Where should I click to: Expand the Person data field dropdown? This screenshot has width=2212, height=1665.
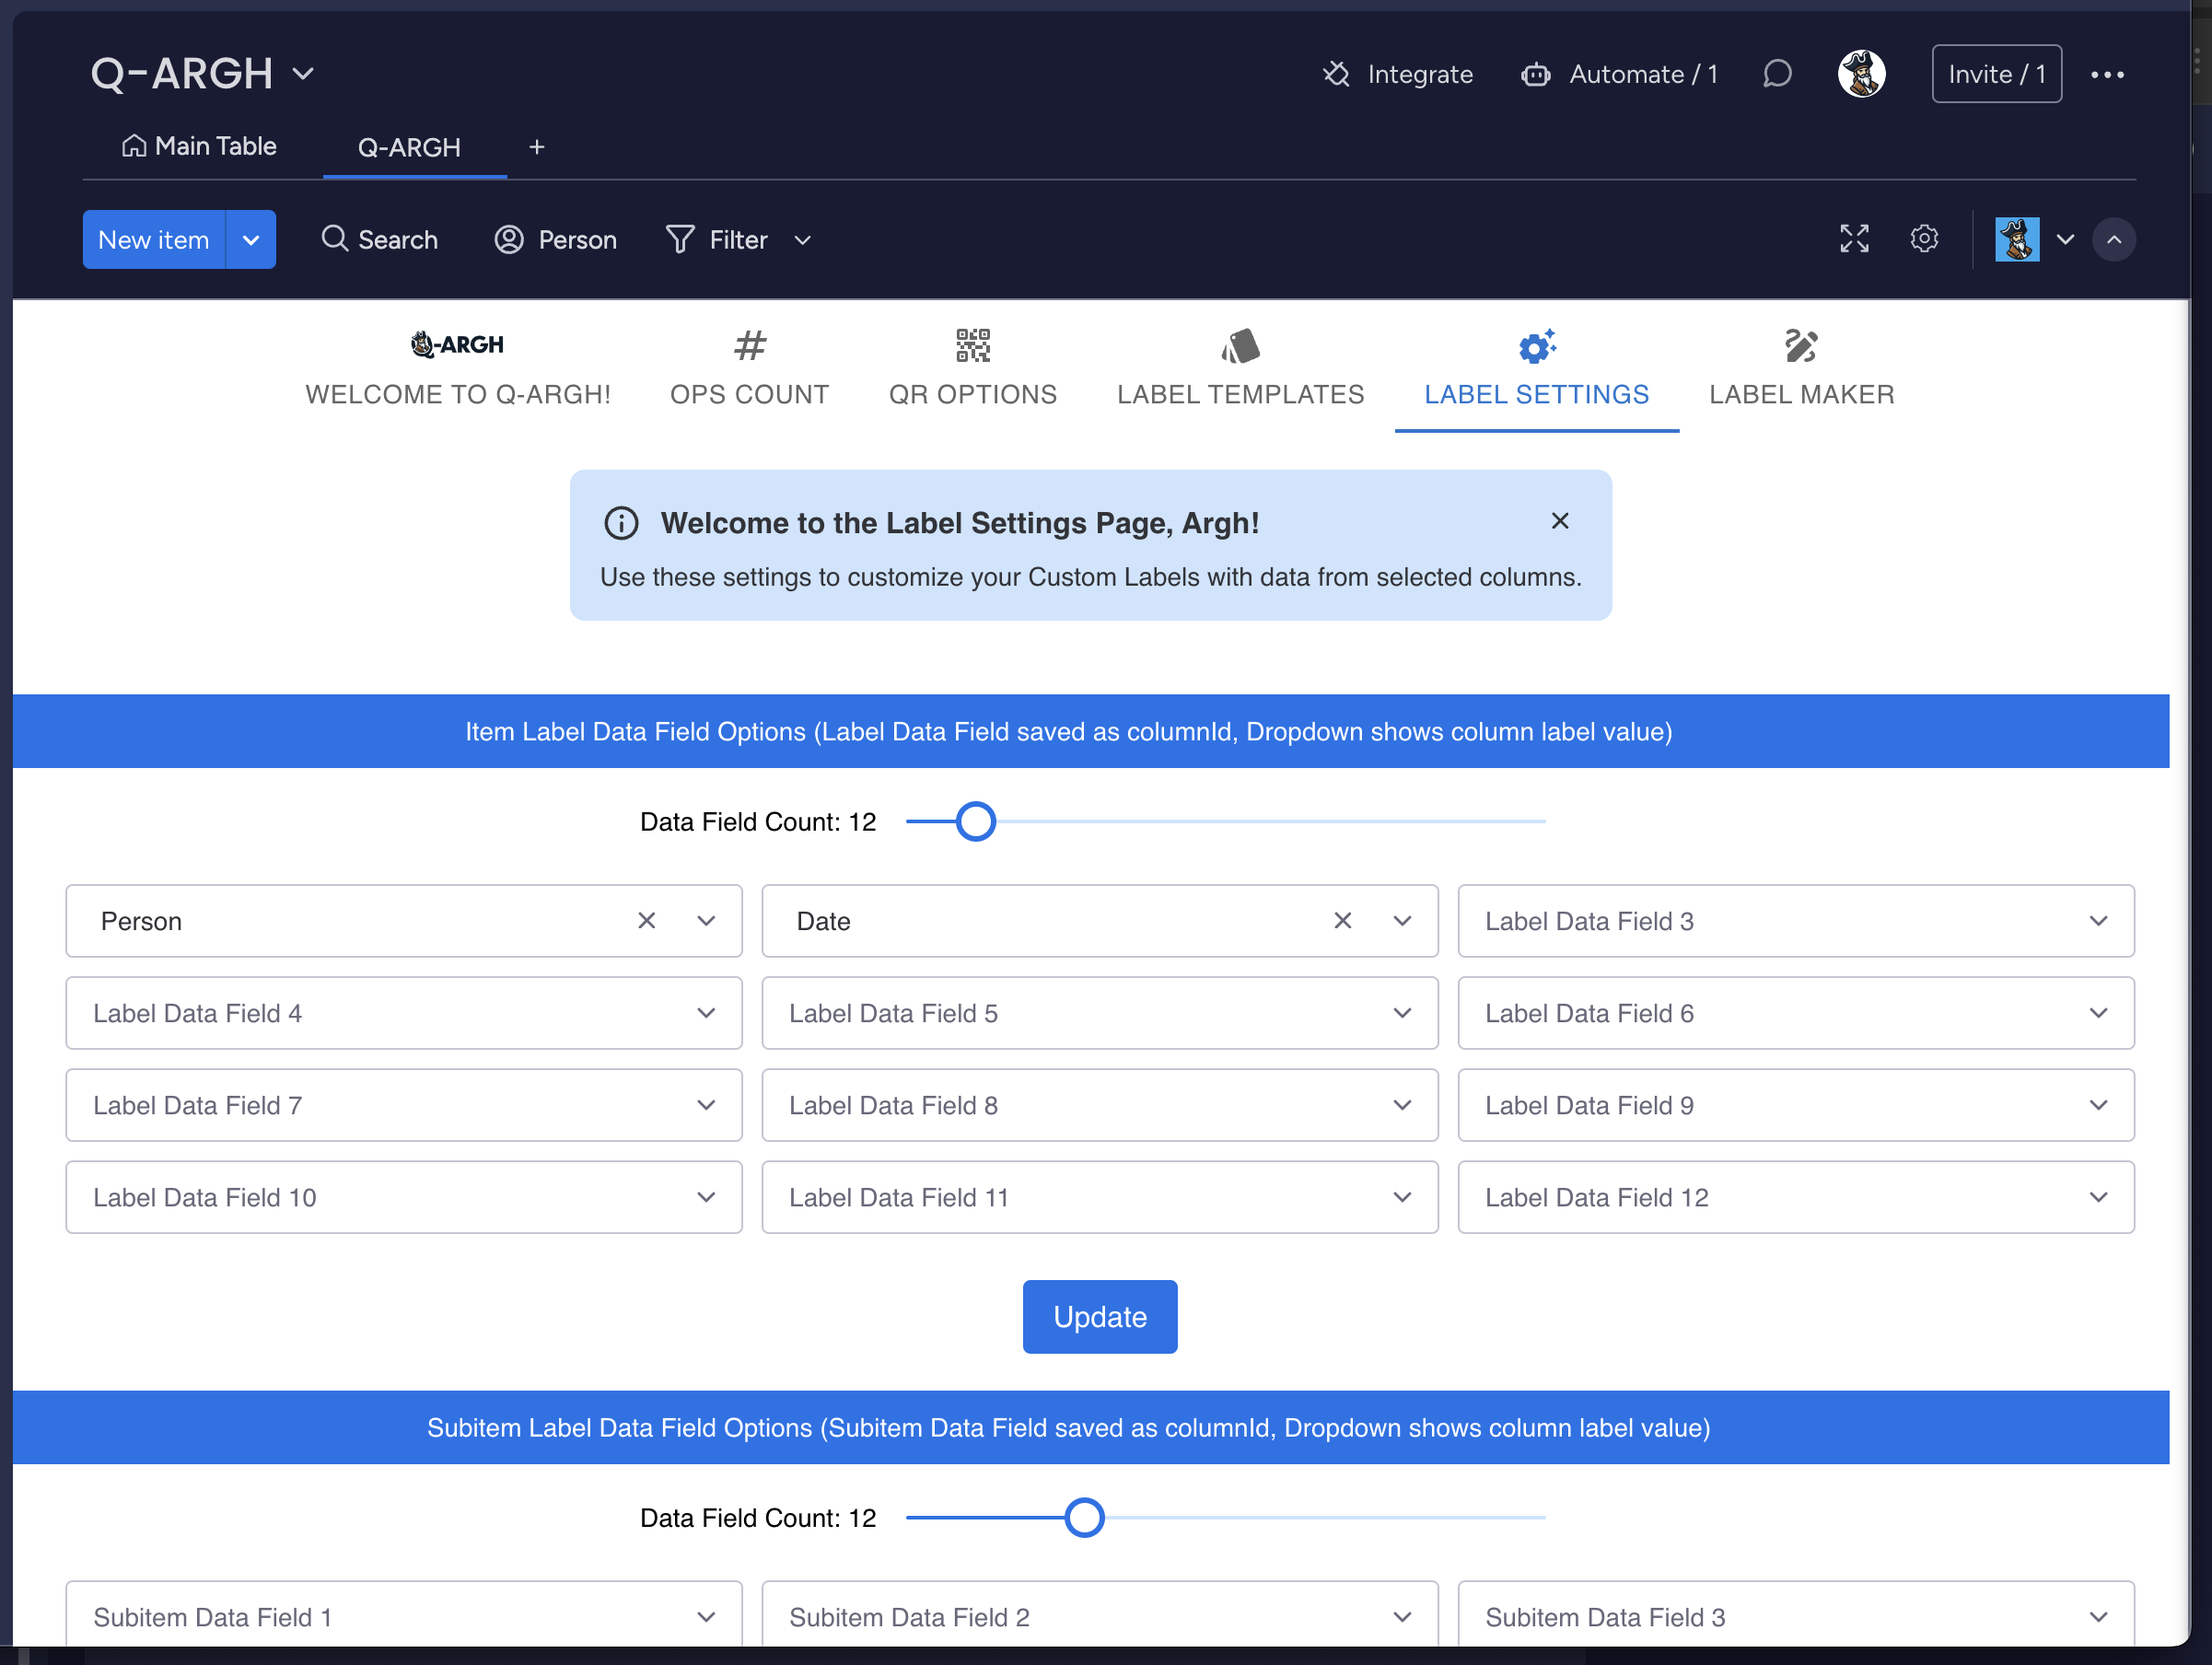(x=706, y=922)
